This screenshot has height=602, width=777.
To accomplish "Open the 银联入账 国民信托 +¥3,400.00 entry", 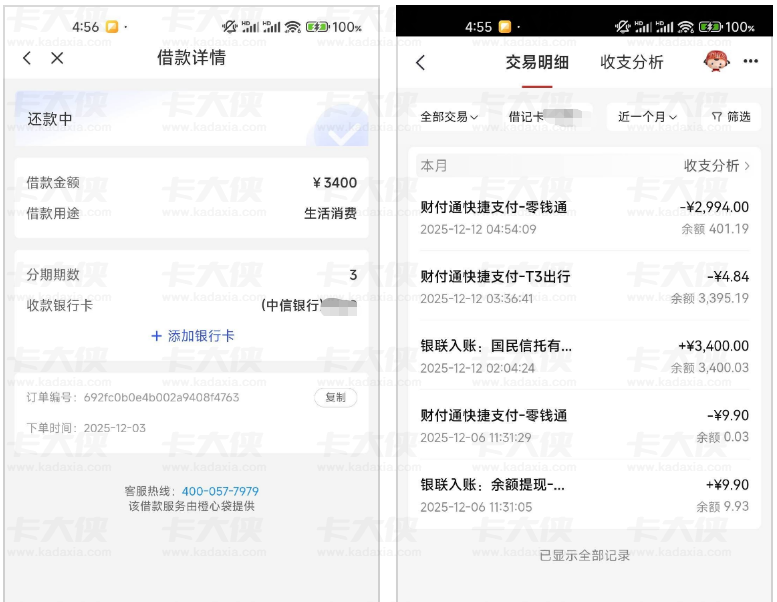I will point(585,356).
